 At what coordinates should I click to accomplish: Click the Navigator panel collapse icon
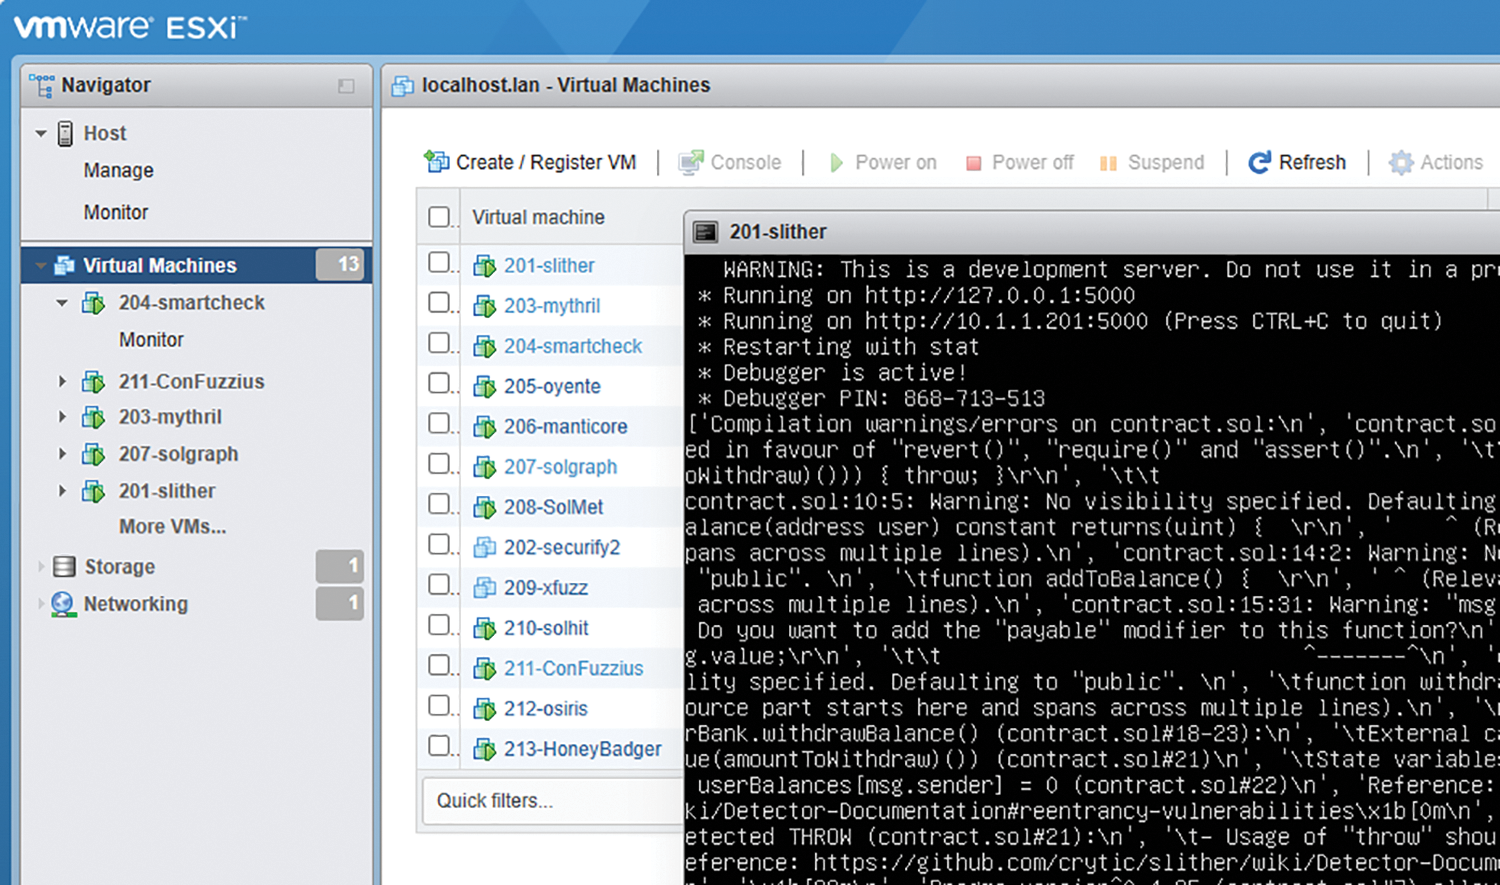(346, 86)
